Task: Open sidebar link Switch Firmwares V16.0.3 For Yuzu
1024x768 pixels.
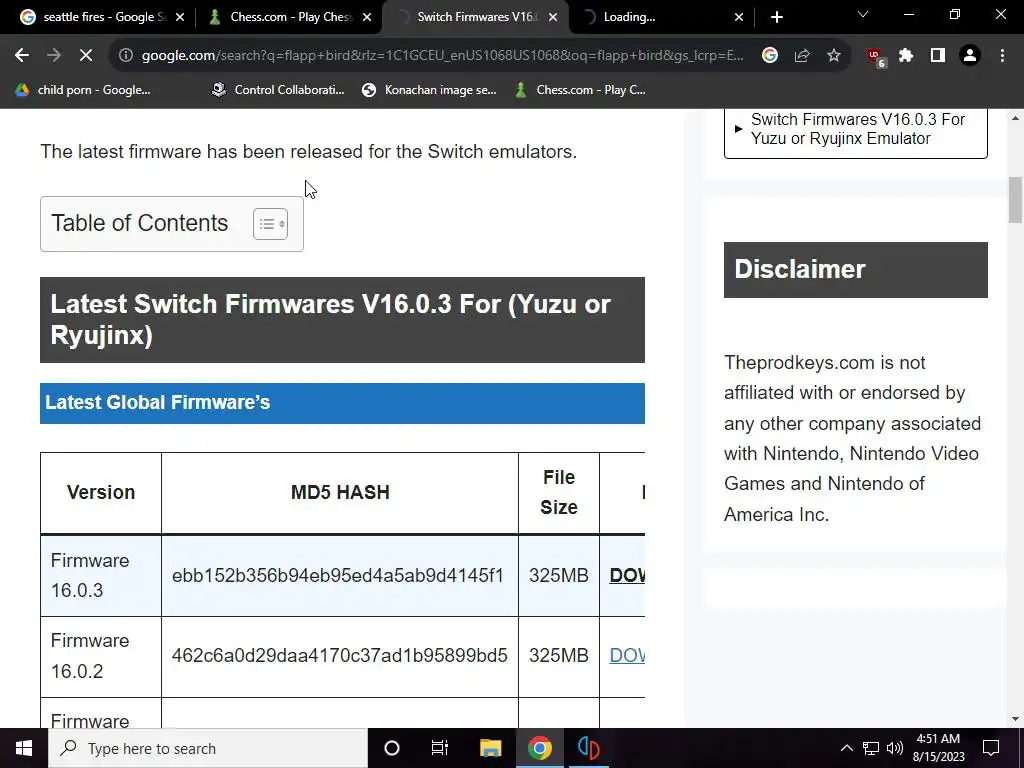Action: click(857, 129)
